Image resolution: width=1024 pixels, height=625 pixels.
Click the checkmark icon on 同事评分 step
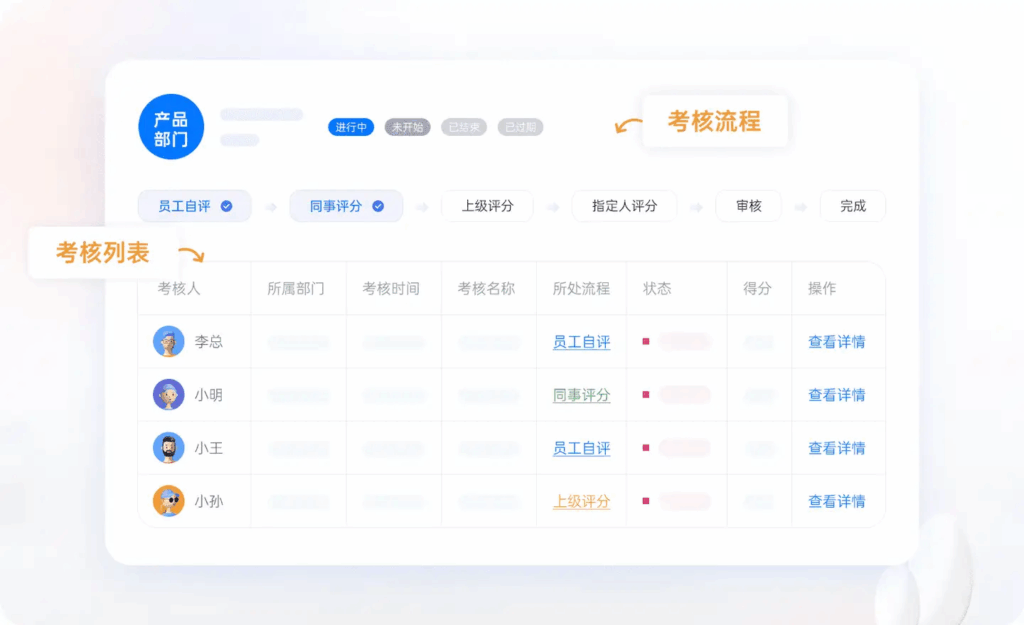coord(378,206)
